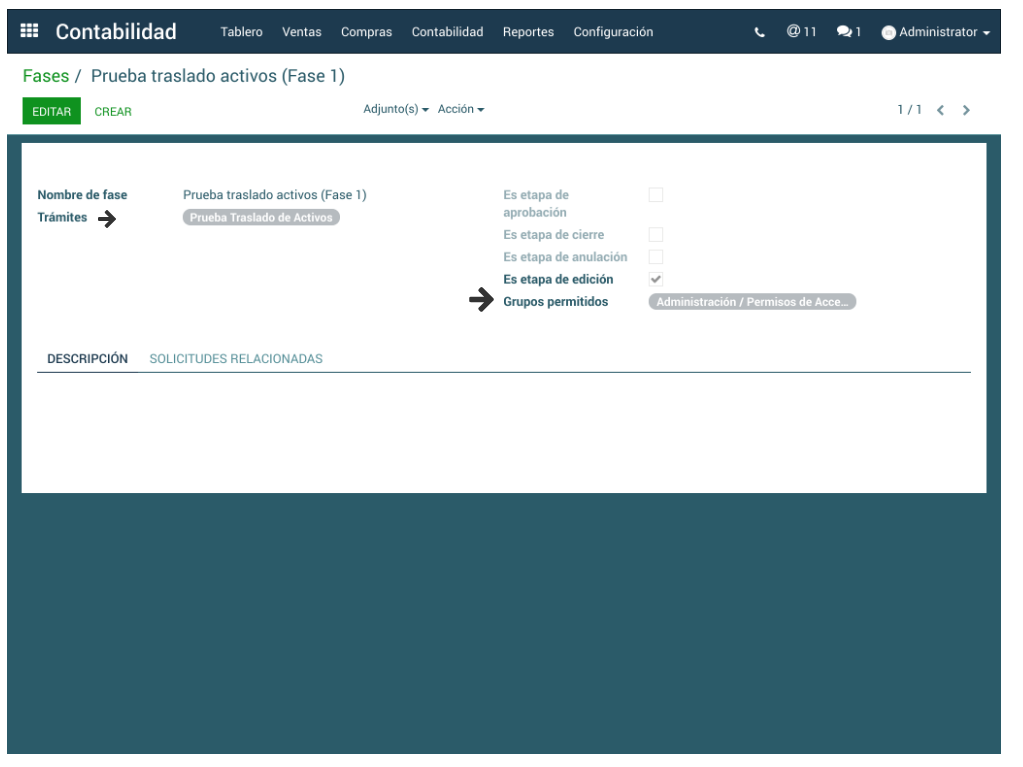Click the EDITAR button
Image resolution: width=1023 pixels, height=767 pixels.
(51, 111)
